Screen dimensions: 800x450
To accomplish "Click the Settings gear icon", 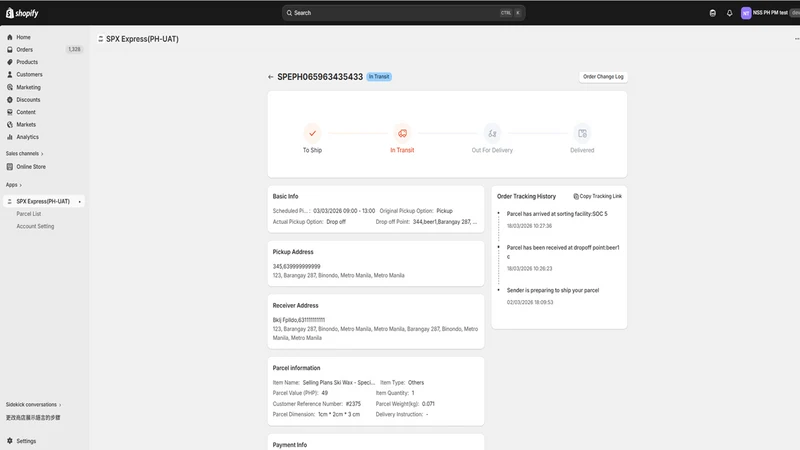I will (10, 441).
